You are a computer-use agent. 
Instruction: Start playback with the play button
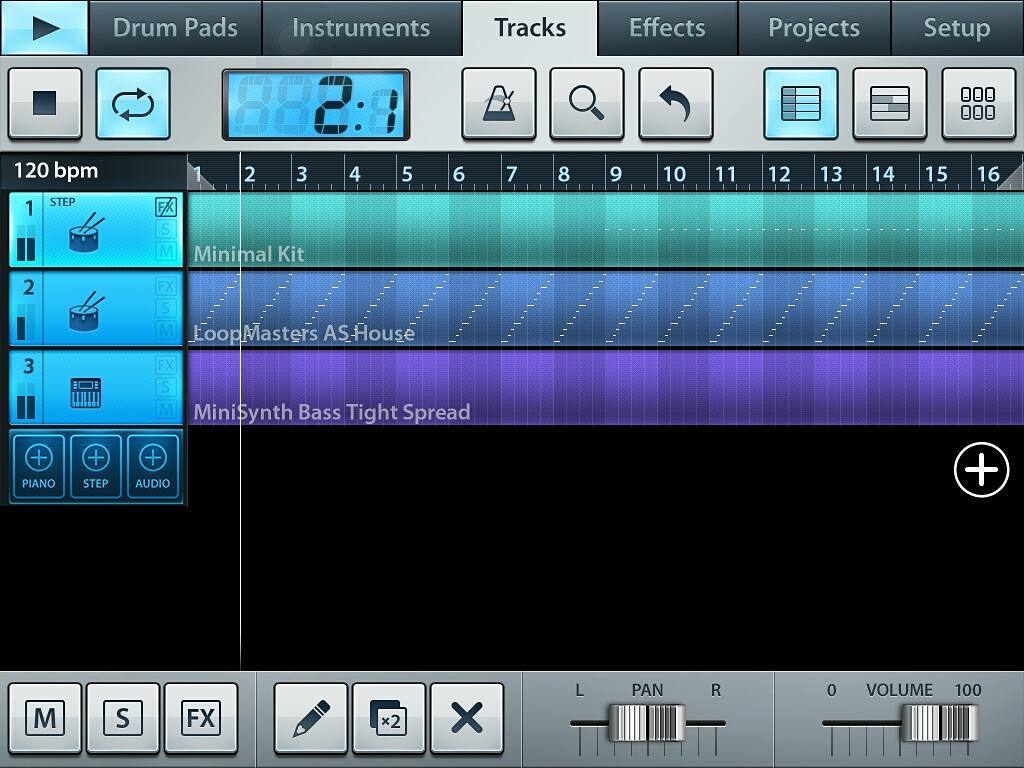pyautogui.click(x=44, y=27)
